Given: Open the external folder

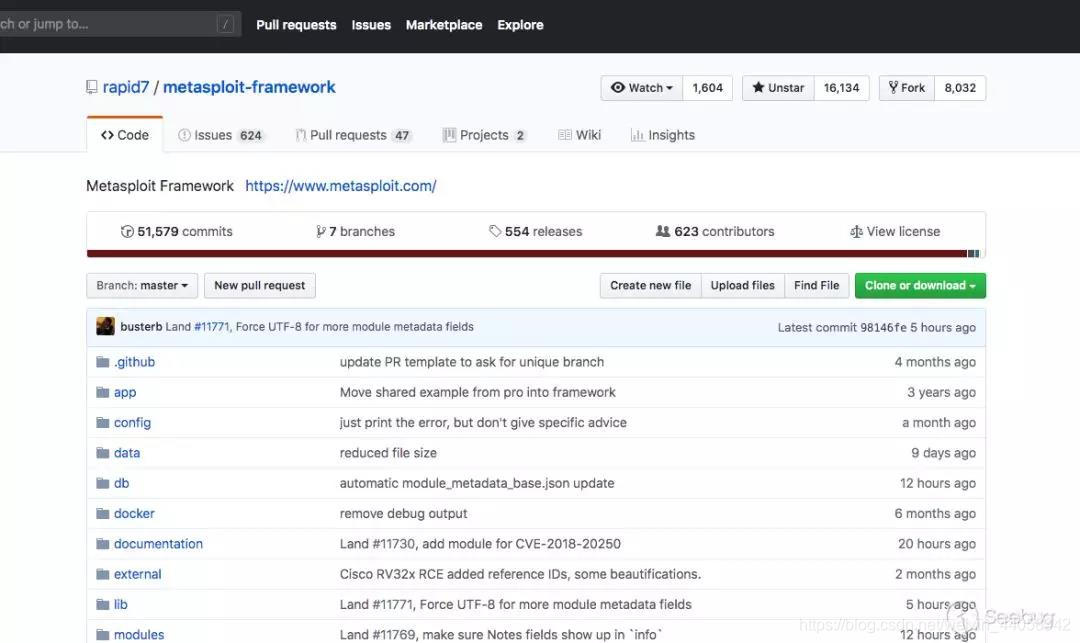Looking at the screenshot, I should (x=138, y=574).
